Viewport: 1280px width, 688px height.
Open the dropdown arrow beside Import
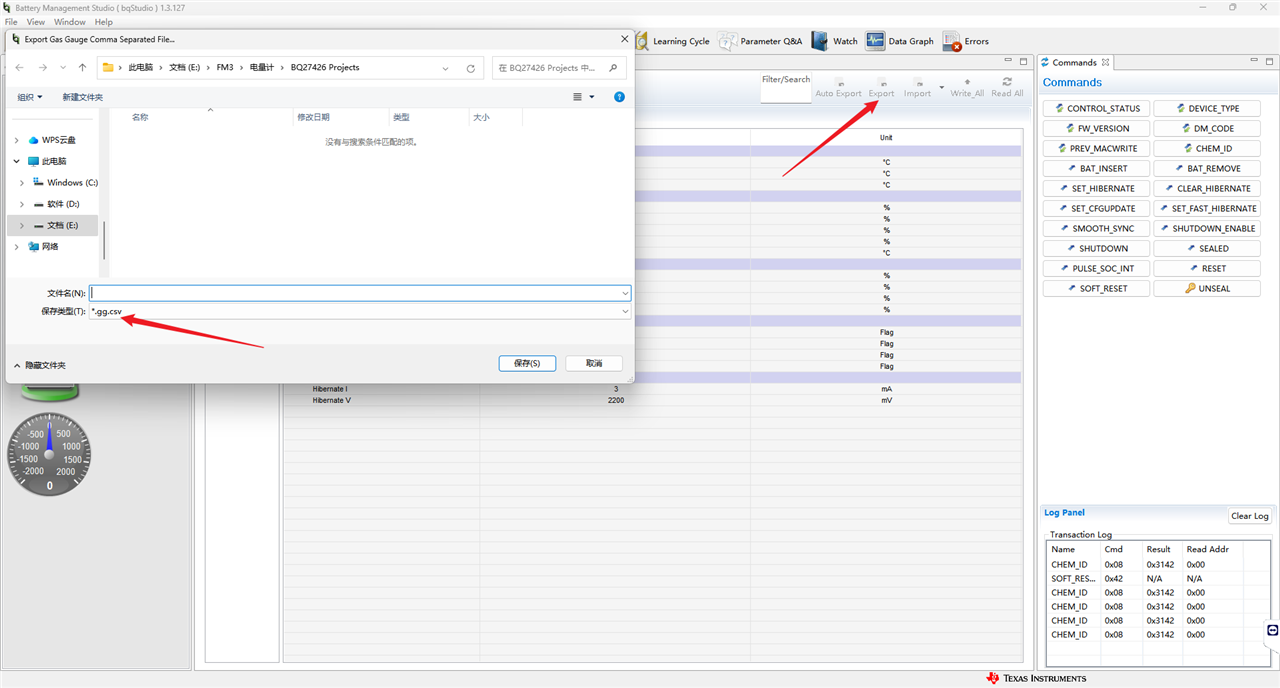pos(941,89)
